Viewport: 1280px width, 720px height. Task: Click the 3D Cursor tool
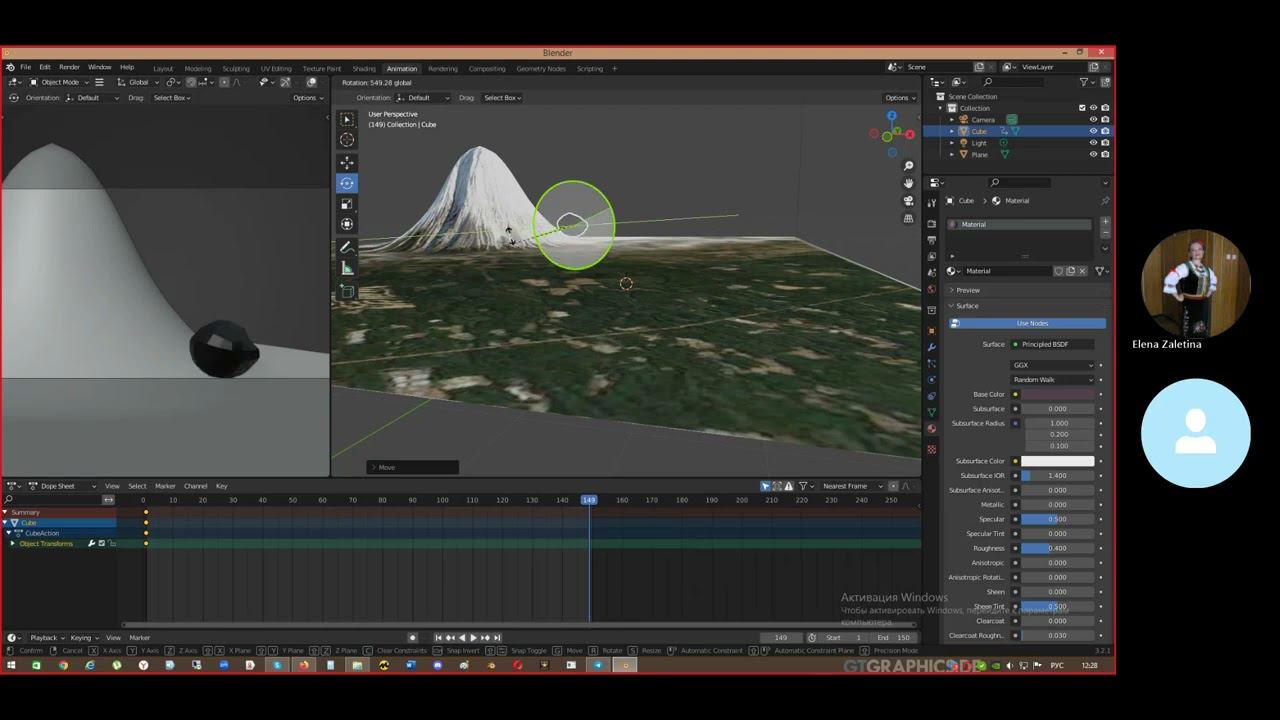[347, 140]
